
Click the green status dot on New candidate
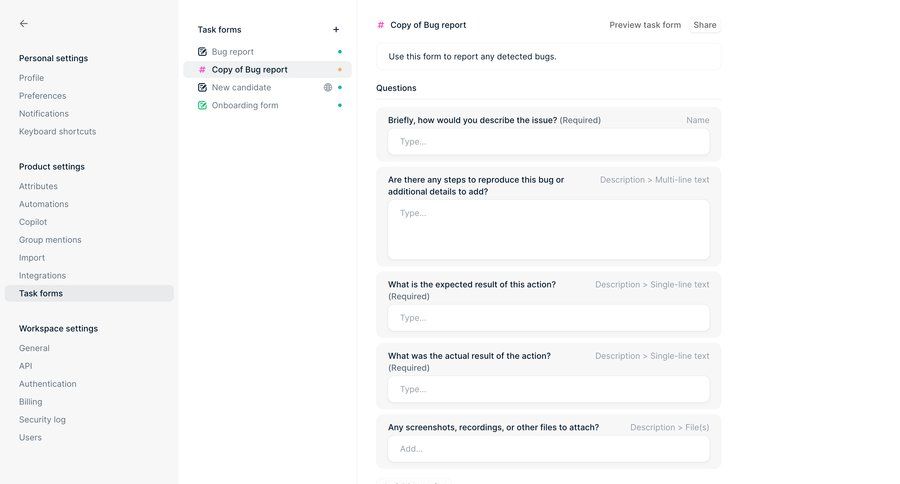340,87
